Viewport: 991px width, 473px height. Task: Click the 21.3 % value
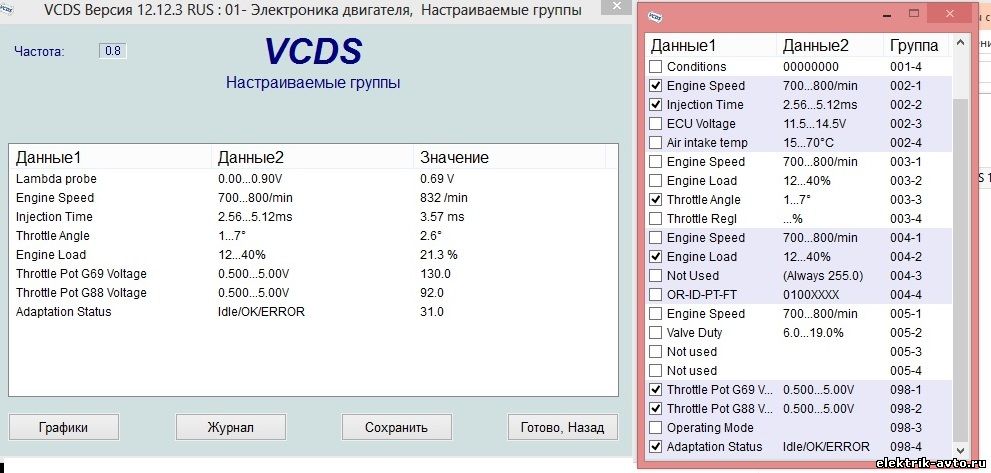point(439,255)
